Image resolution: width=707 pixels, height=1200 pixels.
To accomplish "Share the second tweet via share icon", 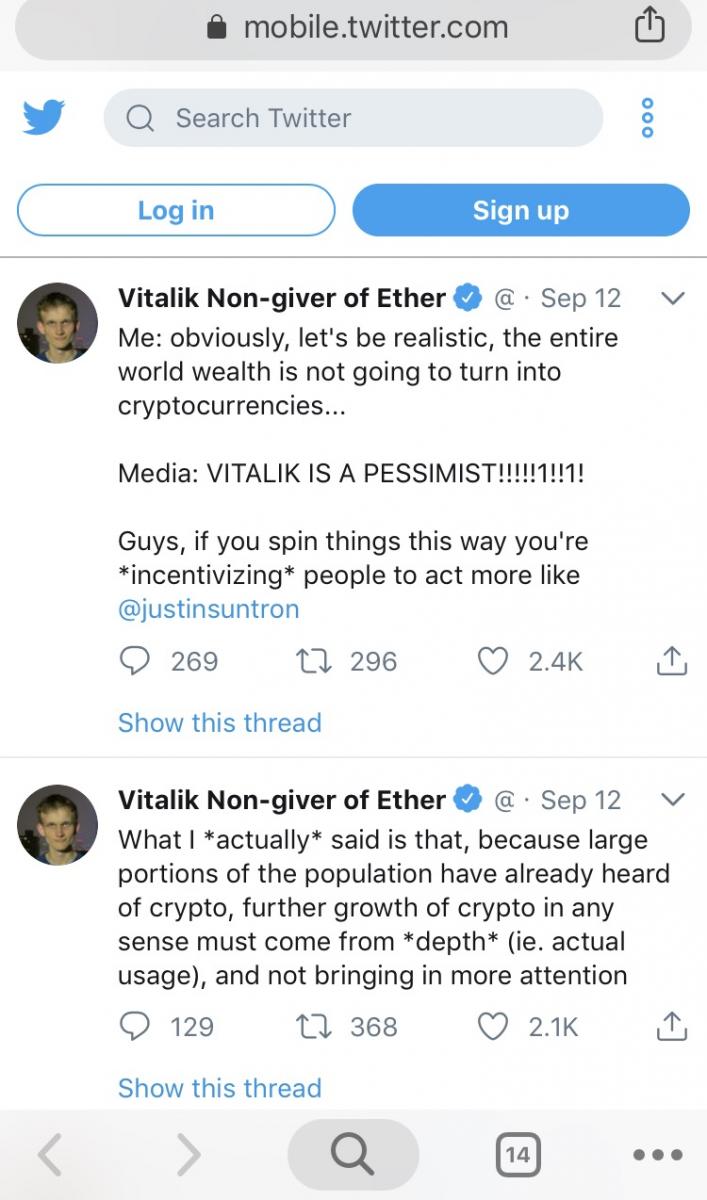I will tap(672, 1026).
